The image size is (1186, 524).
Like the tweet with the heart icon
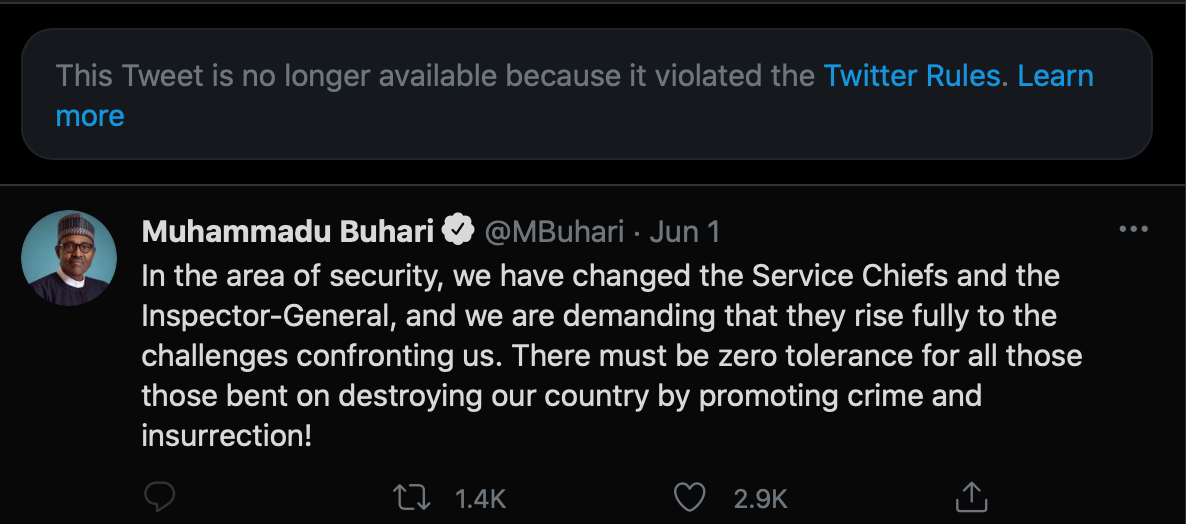689,497
